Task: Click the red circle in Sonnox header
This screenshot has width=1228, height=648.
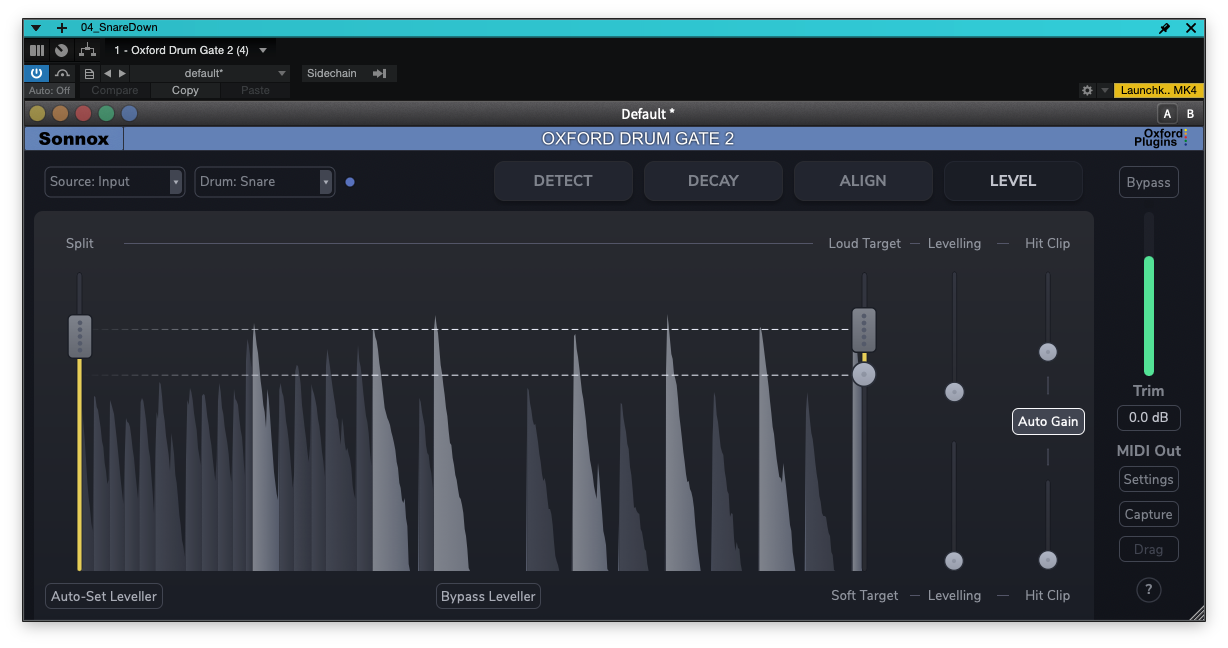Action: coord(84,114)
